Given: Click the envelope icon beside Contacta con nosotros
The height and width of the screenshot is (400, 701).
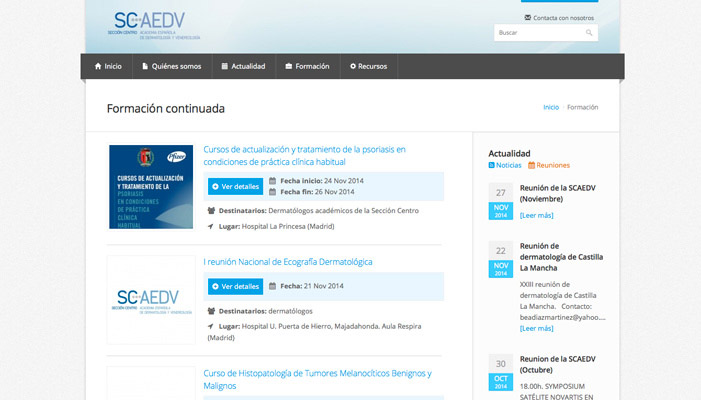Looking at the screenshot, I should coord(528,18).
